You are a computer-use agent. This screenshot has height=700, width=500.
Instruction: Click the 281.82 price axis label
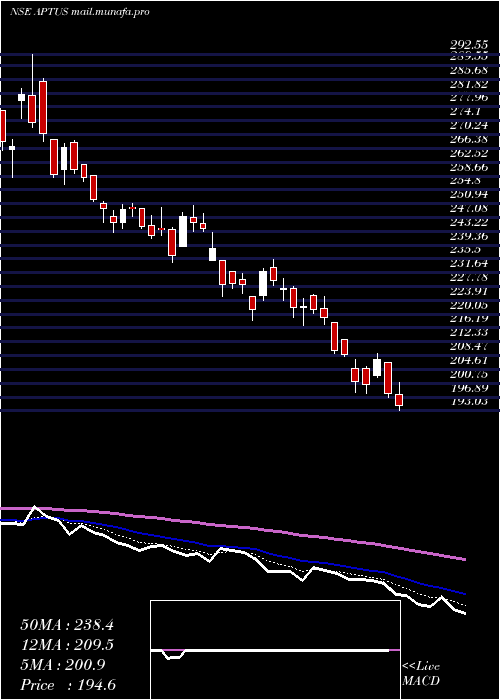tap(469, 84)
